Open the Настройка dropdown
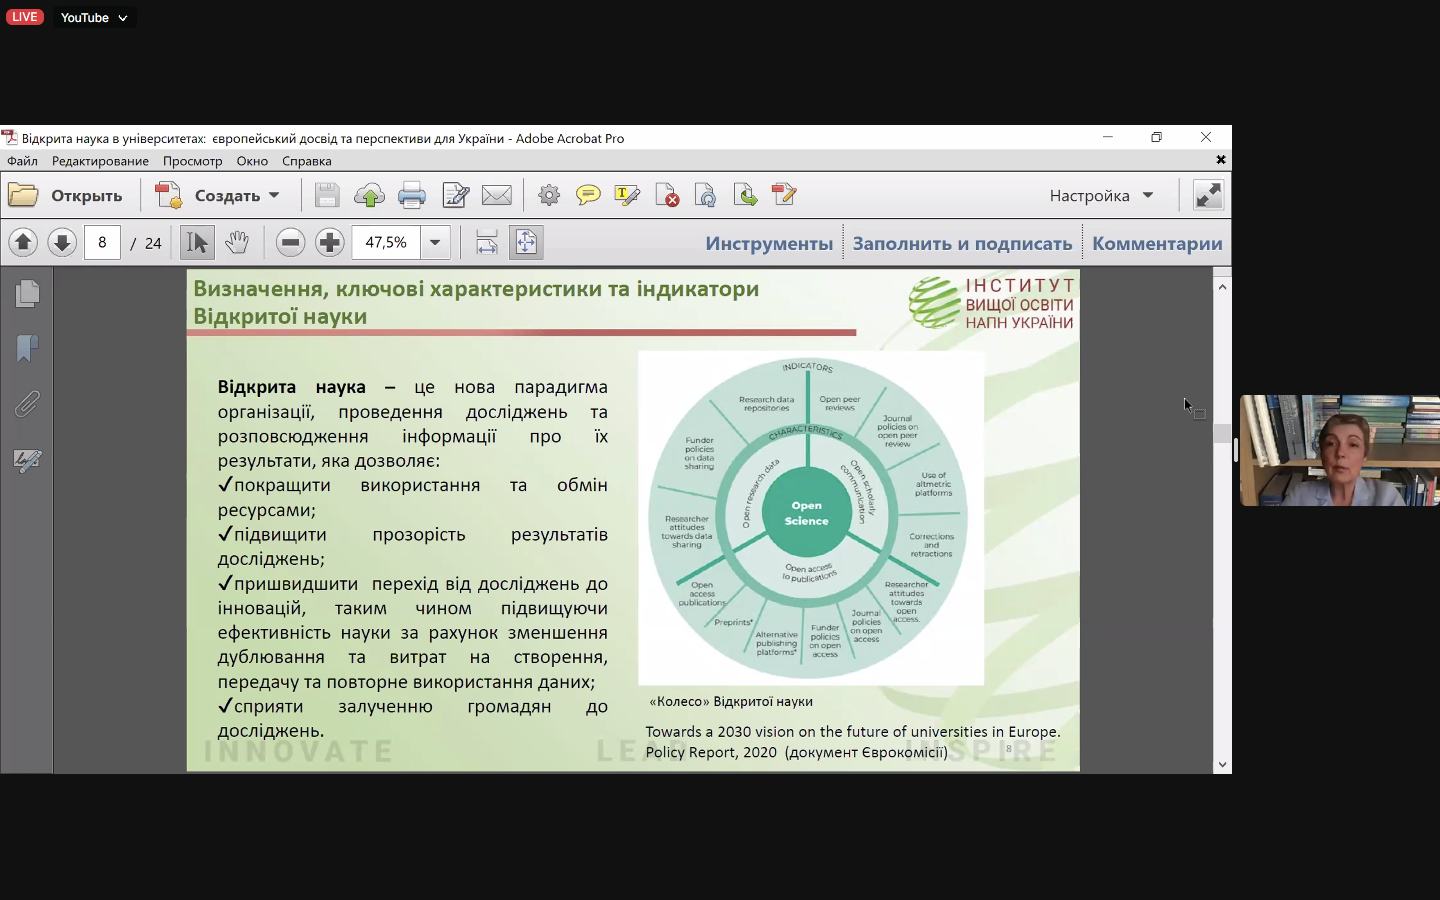The height and width of the screenshot is (900, 1440). point(1101,196)
